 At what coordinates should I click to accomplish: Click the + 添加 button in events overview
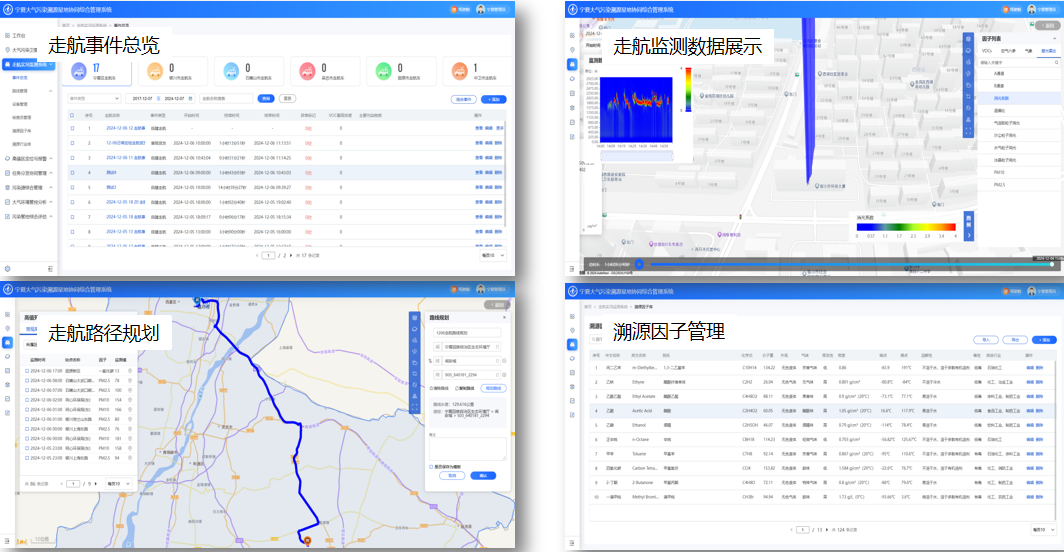click(x=494, y=99)
